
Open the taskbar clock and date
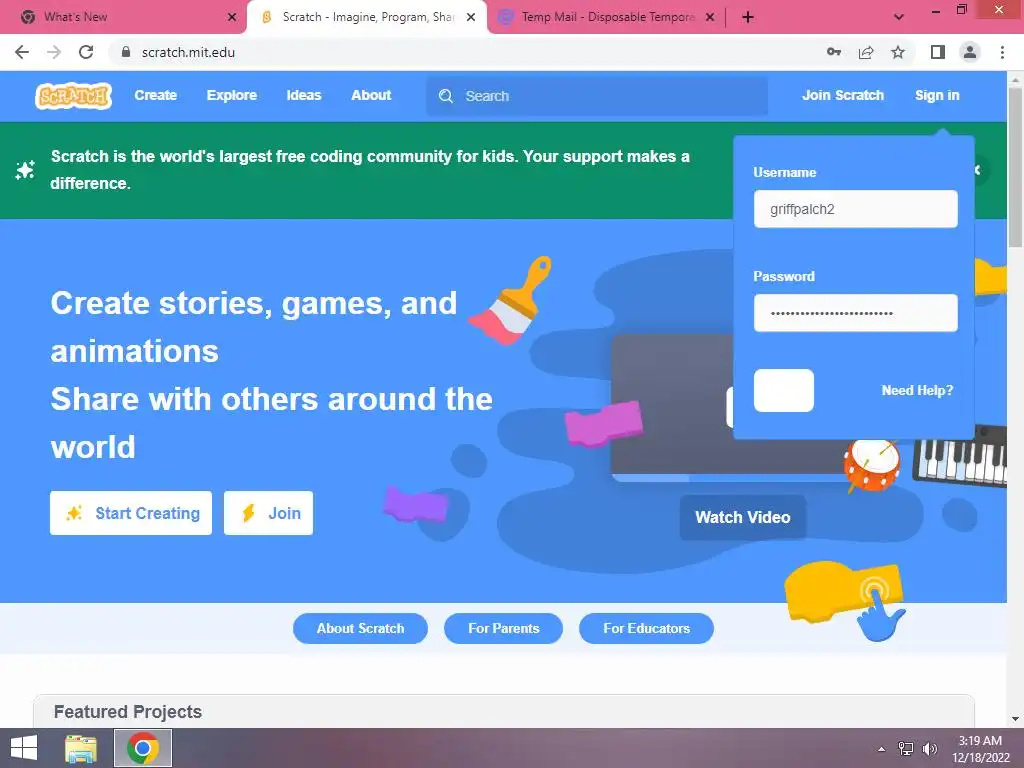pyautogui.click(x=980, y=749)
